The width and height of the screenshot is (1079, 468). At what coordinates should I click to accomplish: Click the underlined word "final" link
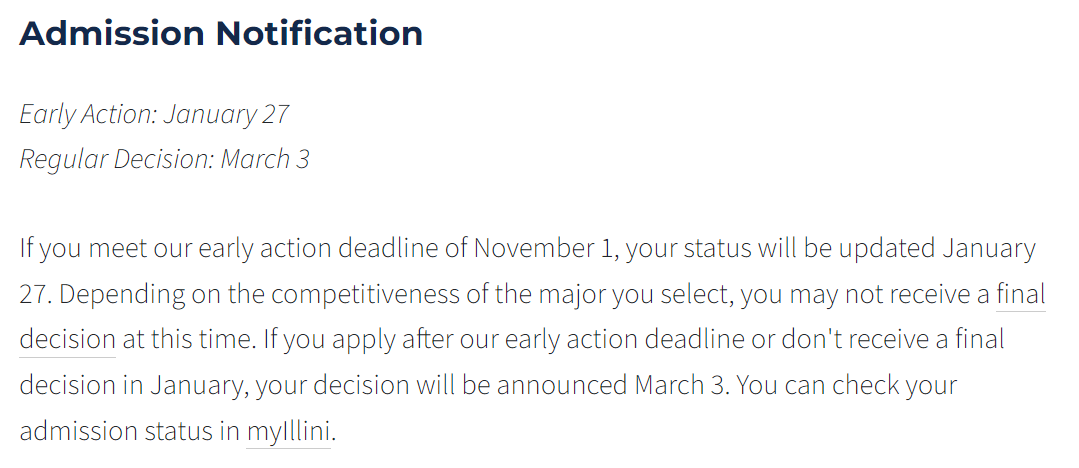[x=1021, y=294]
